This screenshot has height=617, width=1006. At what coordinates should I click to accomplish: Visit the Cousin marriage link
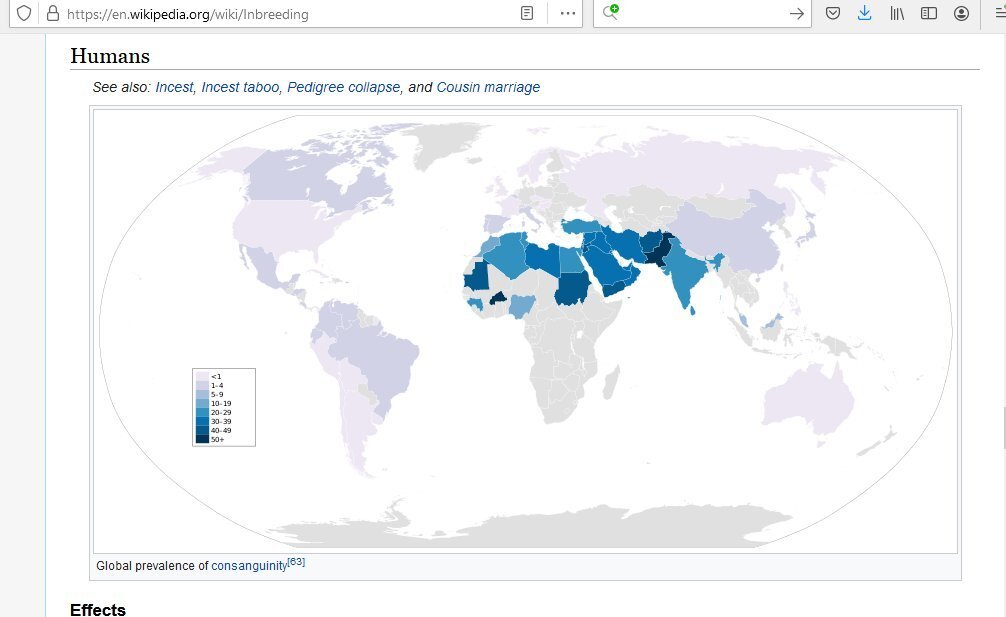488,87
